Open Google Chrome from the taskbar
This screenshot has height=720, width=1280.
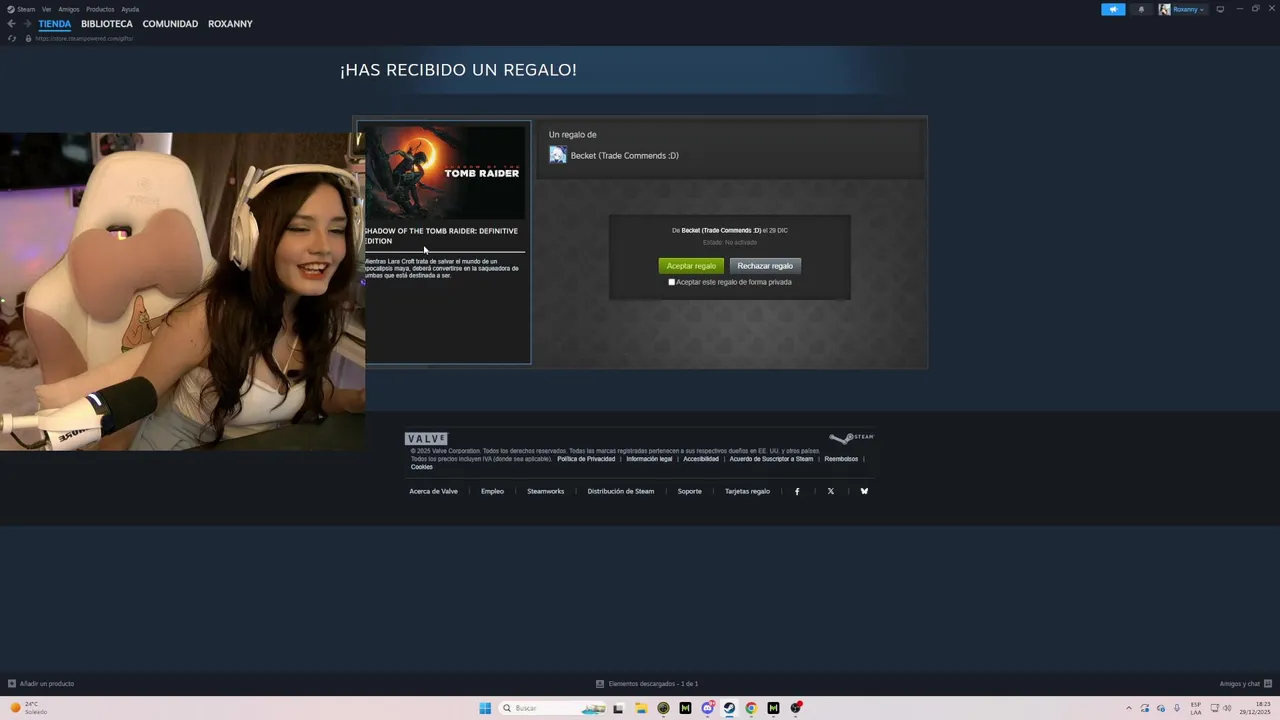tap(751, 708)
